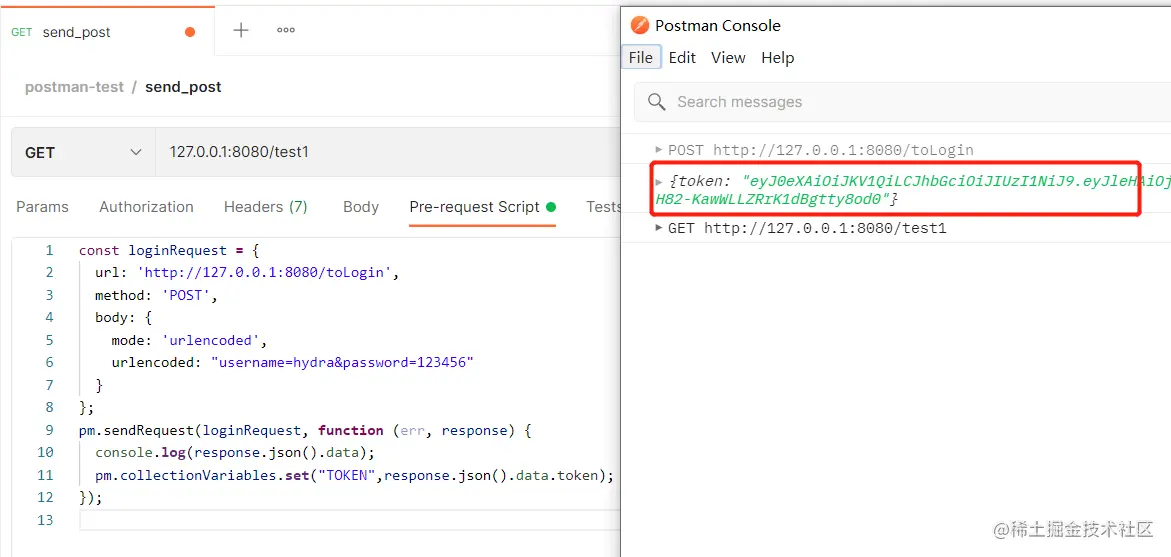Open the File menu in Postman Console
The height and width of the screenshot is (557, 1171).
(641, 57)
